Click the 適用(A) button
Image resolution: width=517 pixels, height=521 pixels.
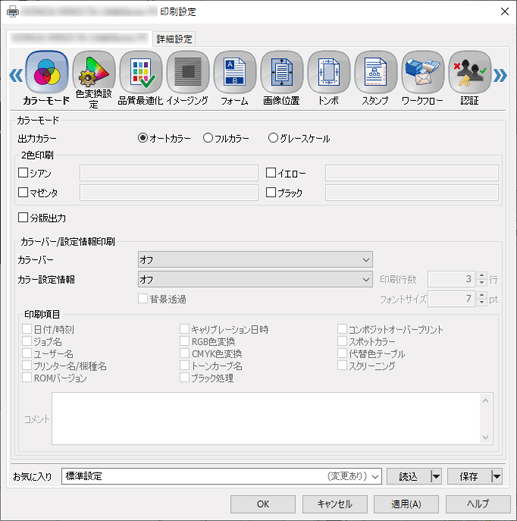pos(406,504)
